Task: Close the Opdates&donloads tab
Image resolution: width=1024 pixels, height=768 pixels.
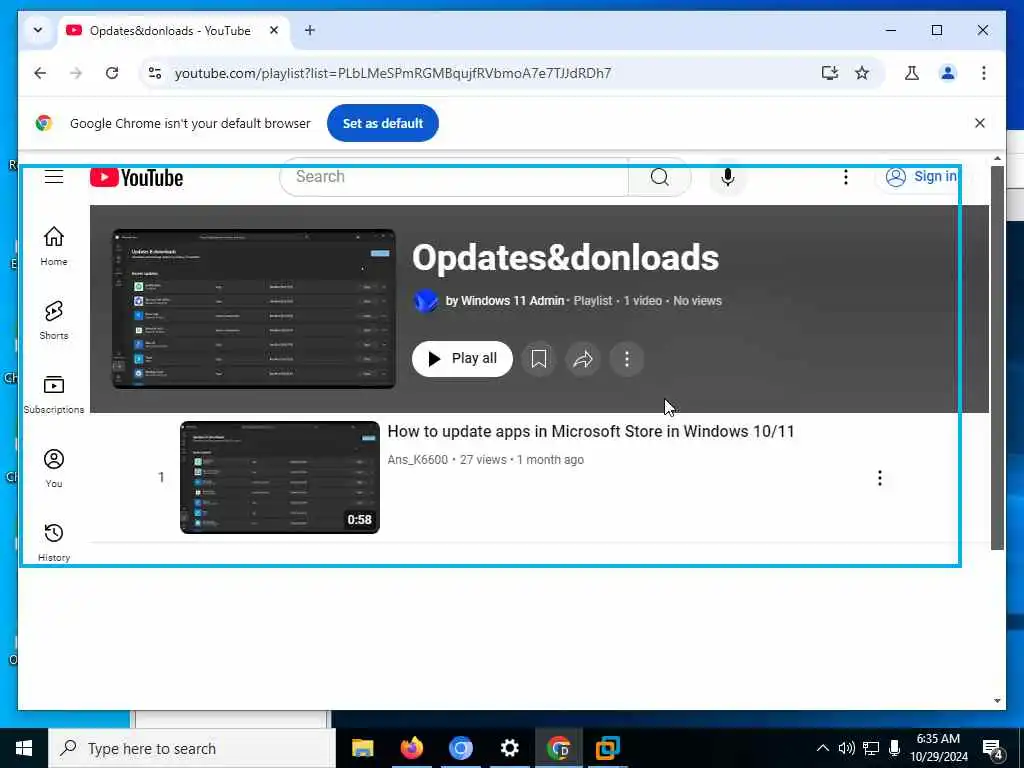Action: (274, 30)
